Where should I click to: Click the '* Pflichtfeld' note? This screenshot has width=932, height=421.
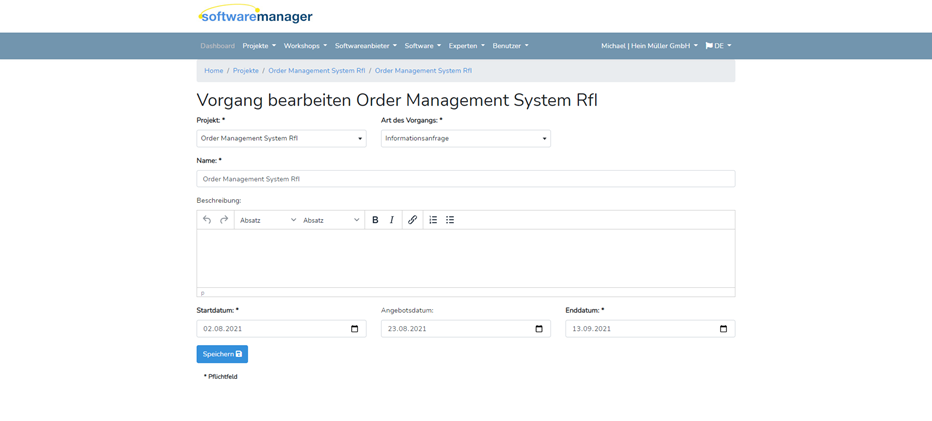[221, 376]
